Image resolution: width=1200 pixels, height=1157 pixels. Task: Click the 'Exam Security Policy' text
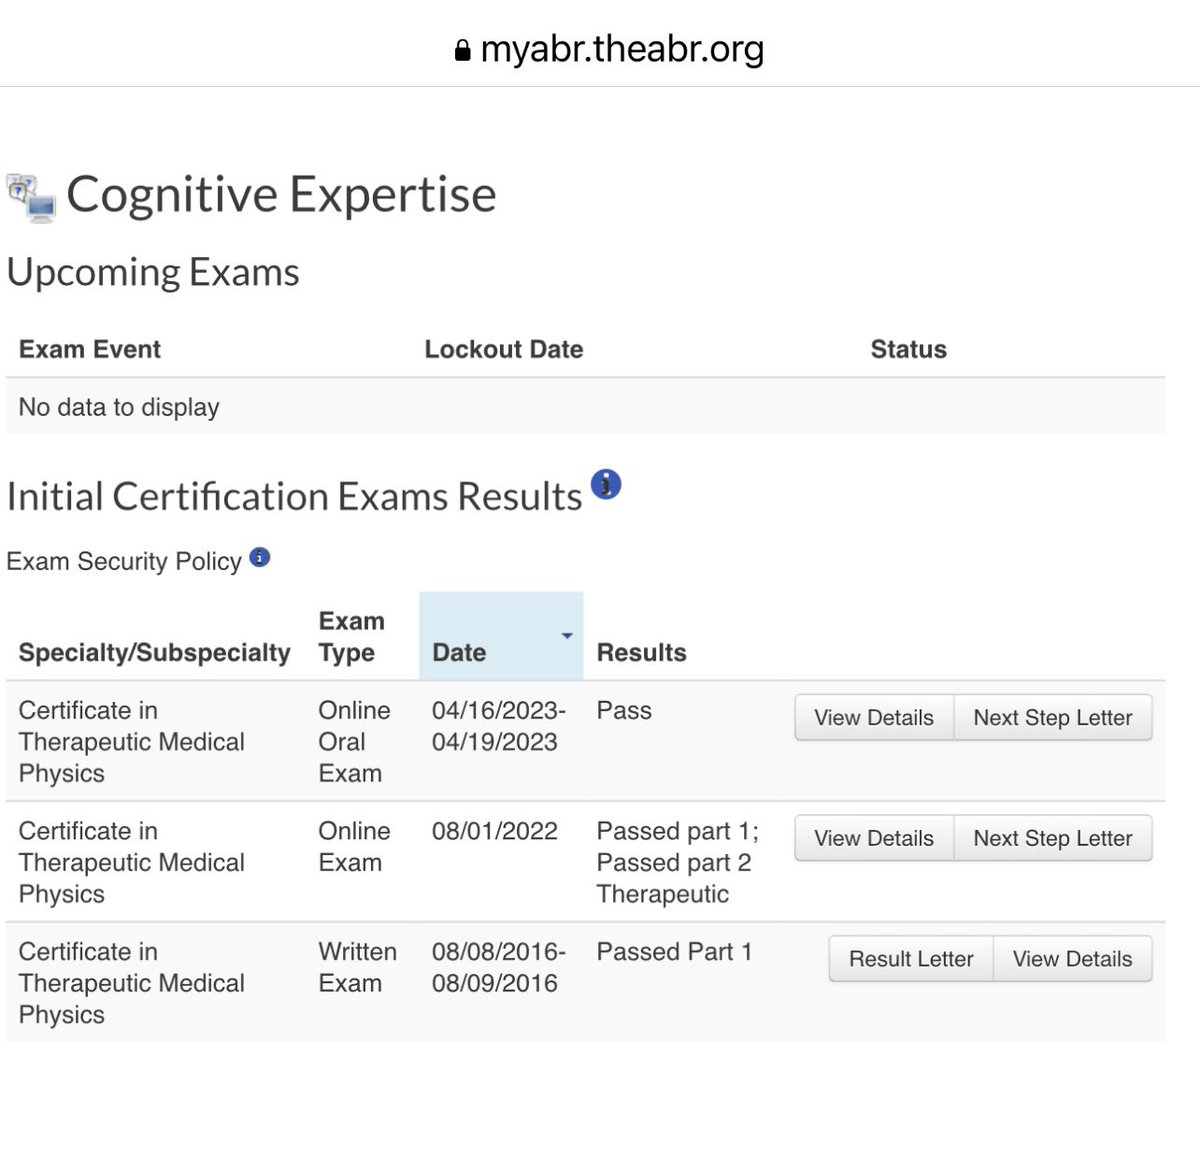click(x=124, y=561)
